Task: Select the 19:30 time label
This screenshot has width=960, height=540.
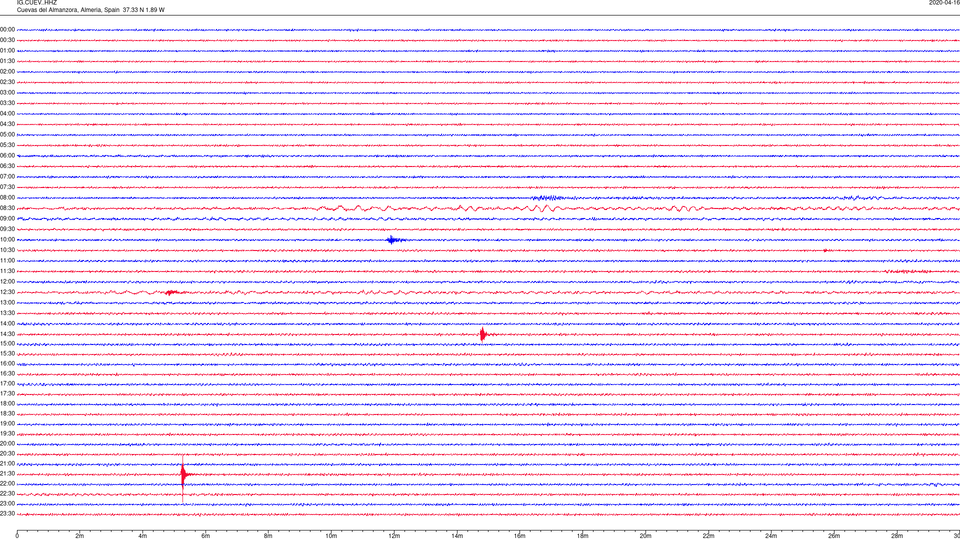Action: point(7,433)
